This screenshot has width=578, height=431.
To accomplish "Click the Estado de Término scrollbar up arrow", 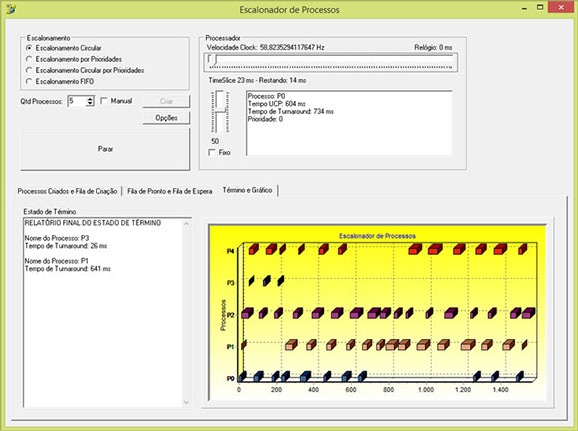I will (187, 223).
